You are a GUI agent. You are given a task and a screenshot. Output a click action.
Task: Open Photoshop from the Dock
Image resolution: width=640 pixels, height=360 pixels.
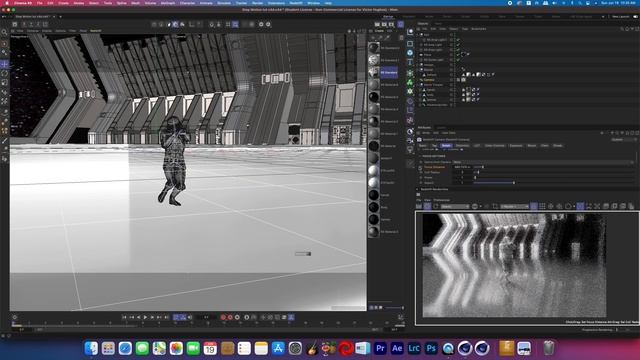[431, 348]
